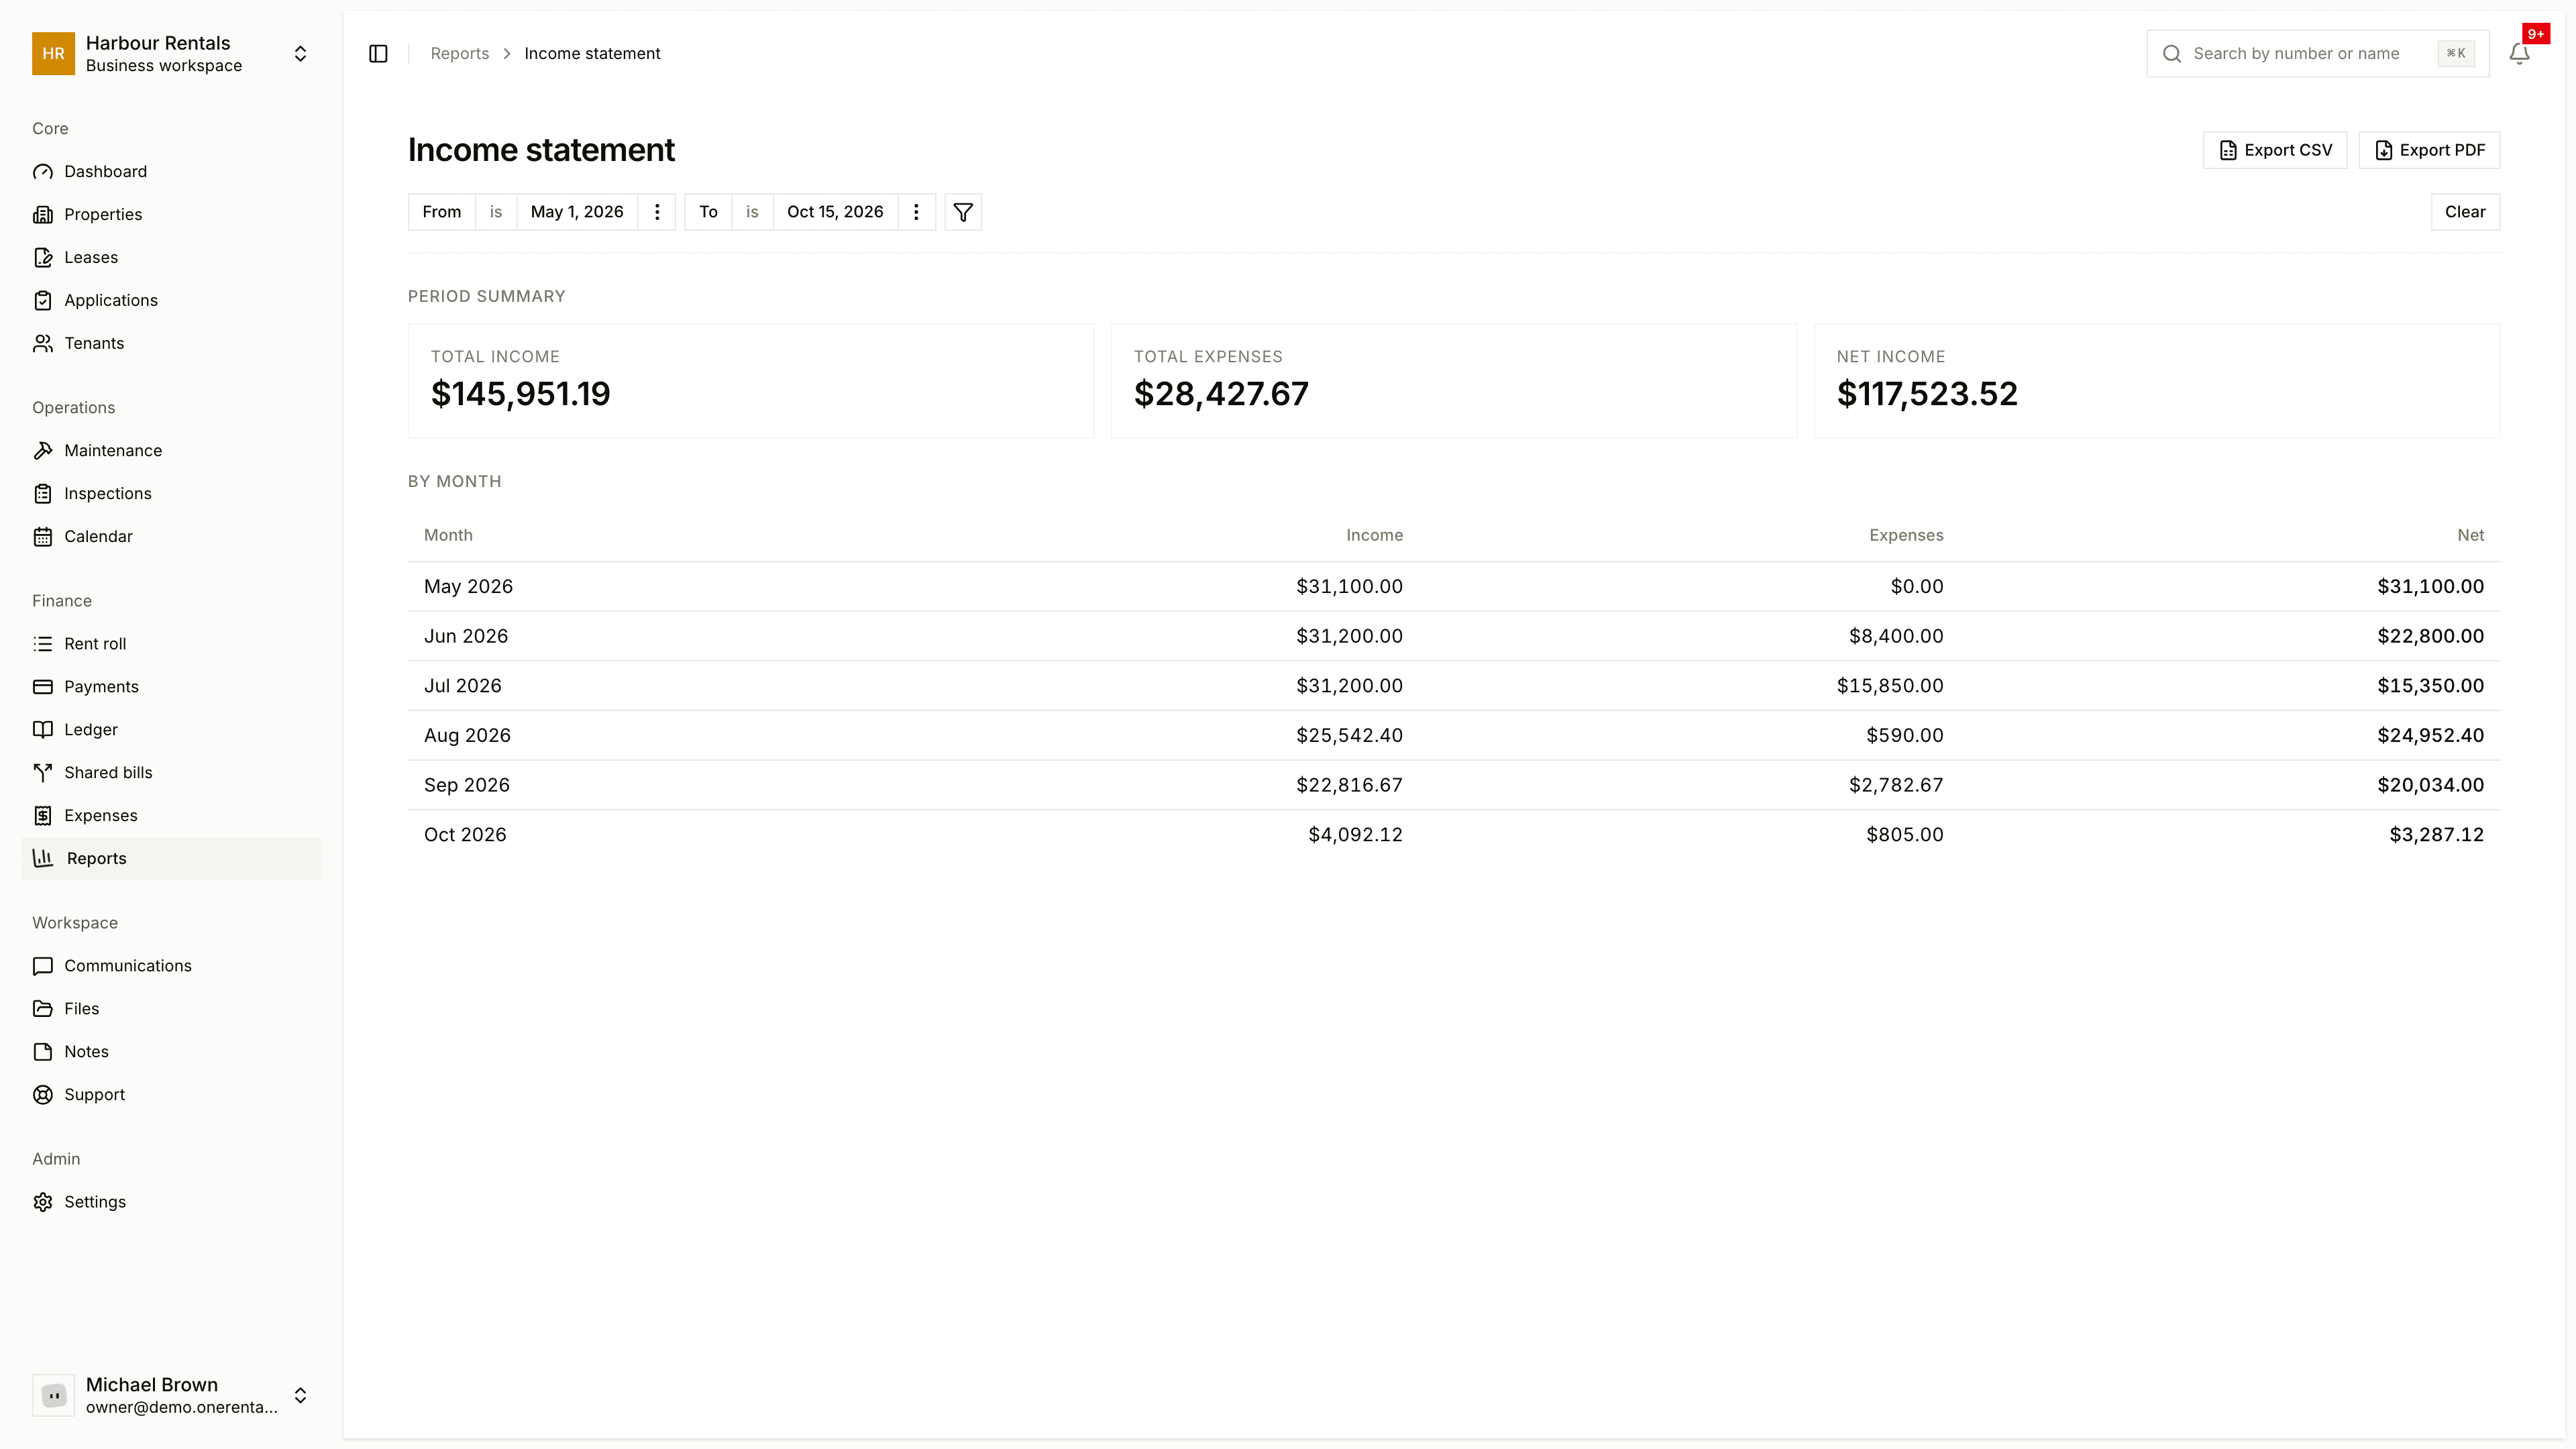2576x1449 pixels.
Task: Clear all filters
Action: [2465, 212]
